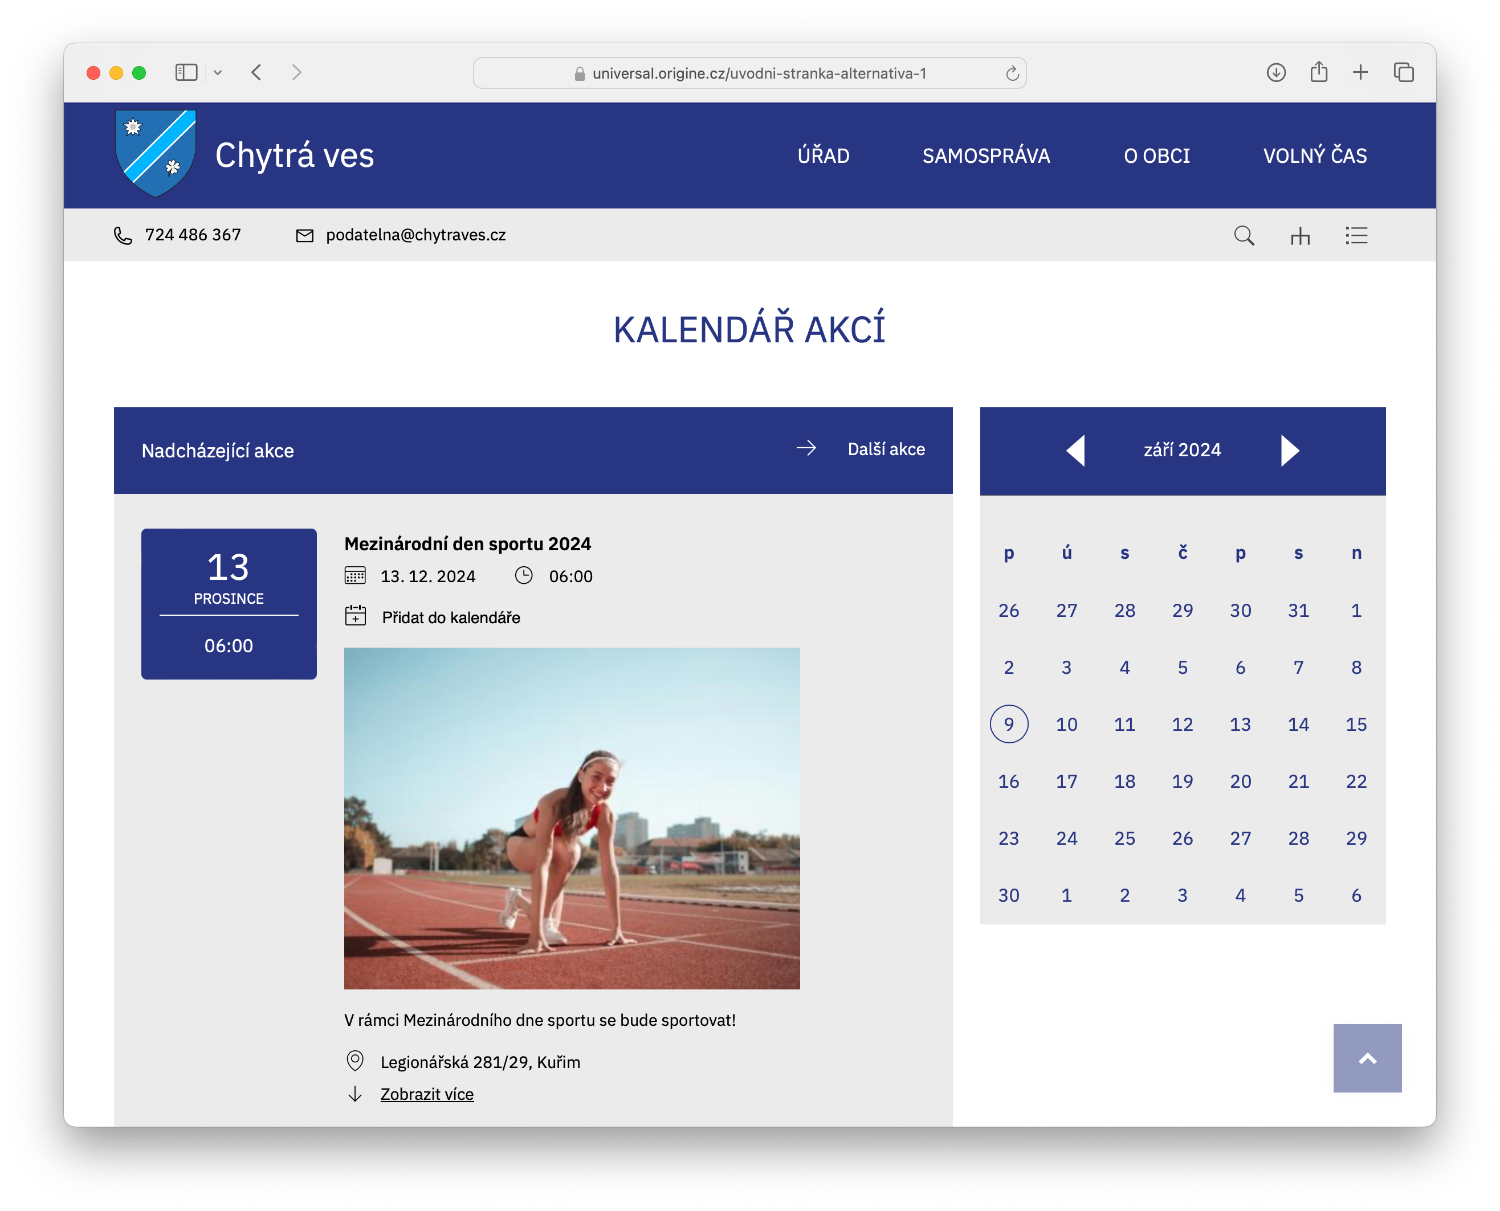Go to next month in calendar

tap(1289, 451)
